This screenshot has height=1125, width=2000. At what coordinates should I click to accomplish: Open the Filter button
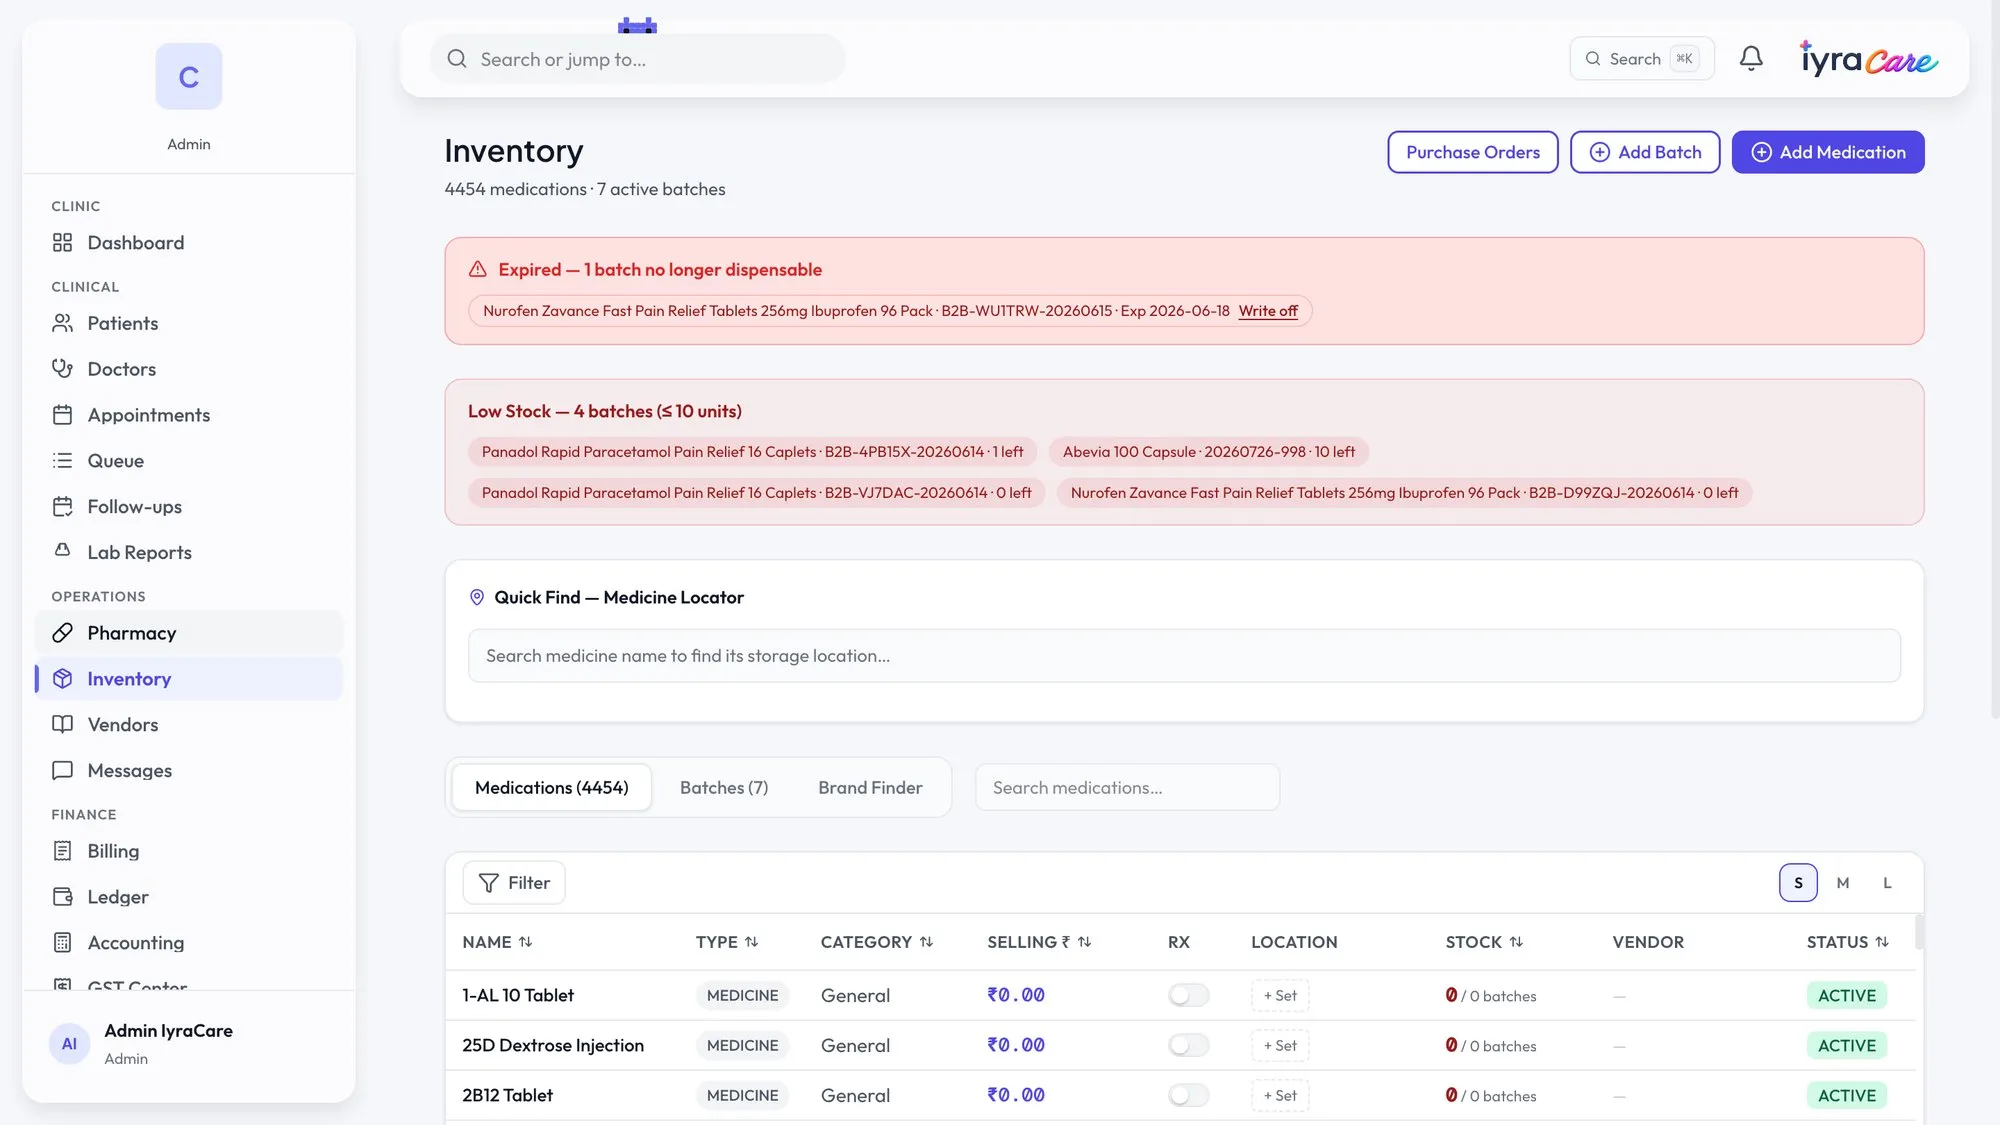[x=514, y=883]
